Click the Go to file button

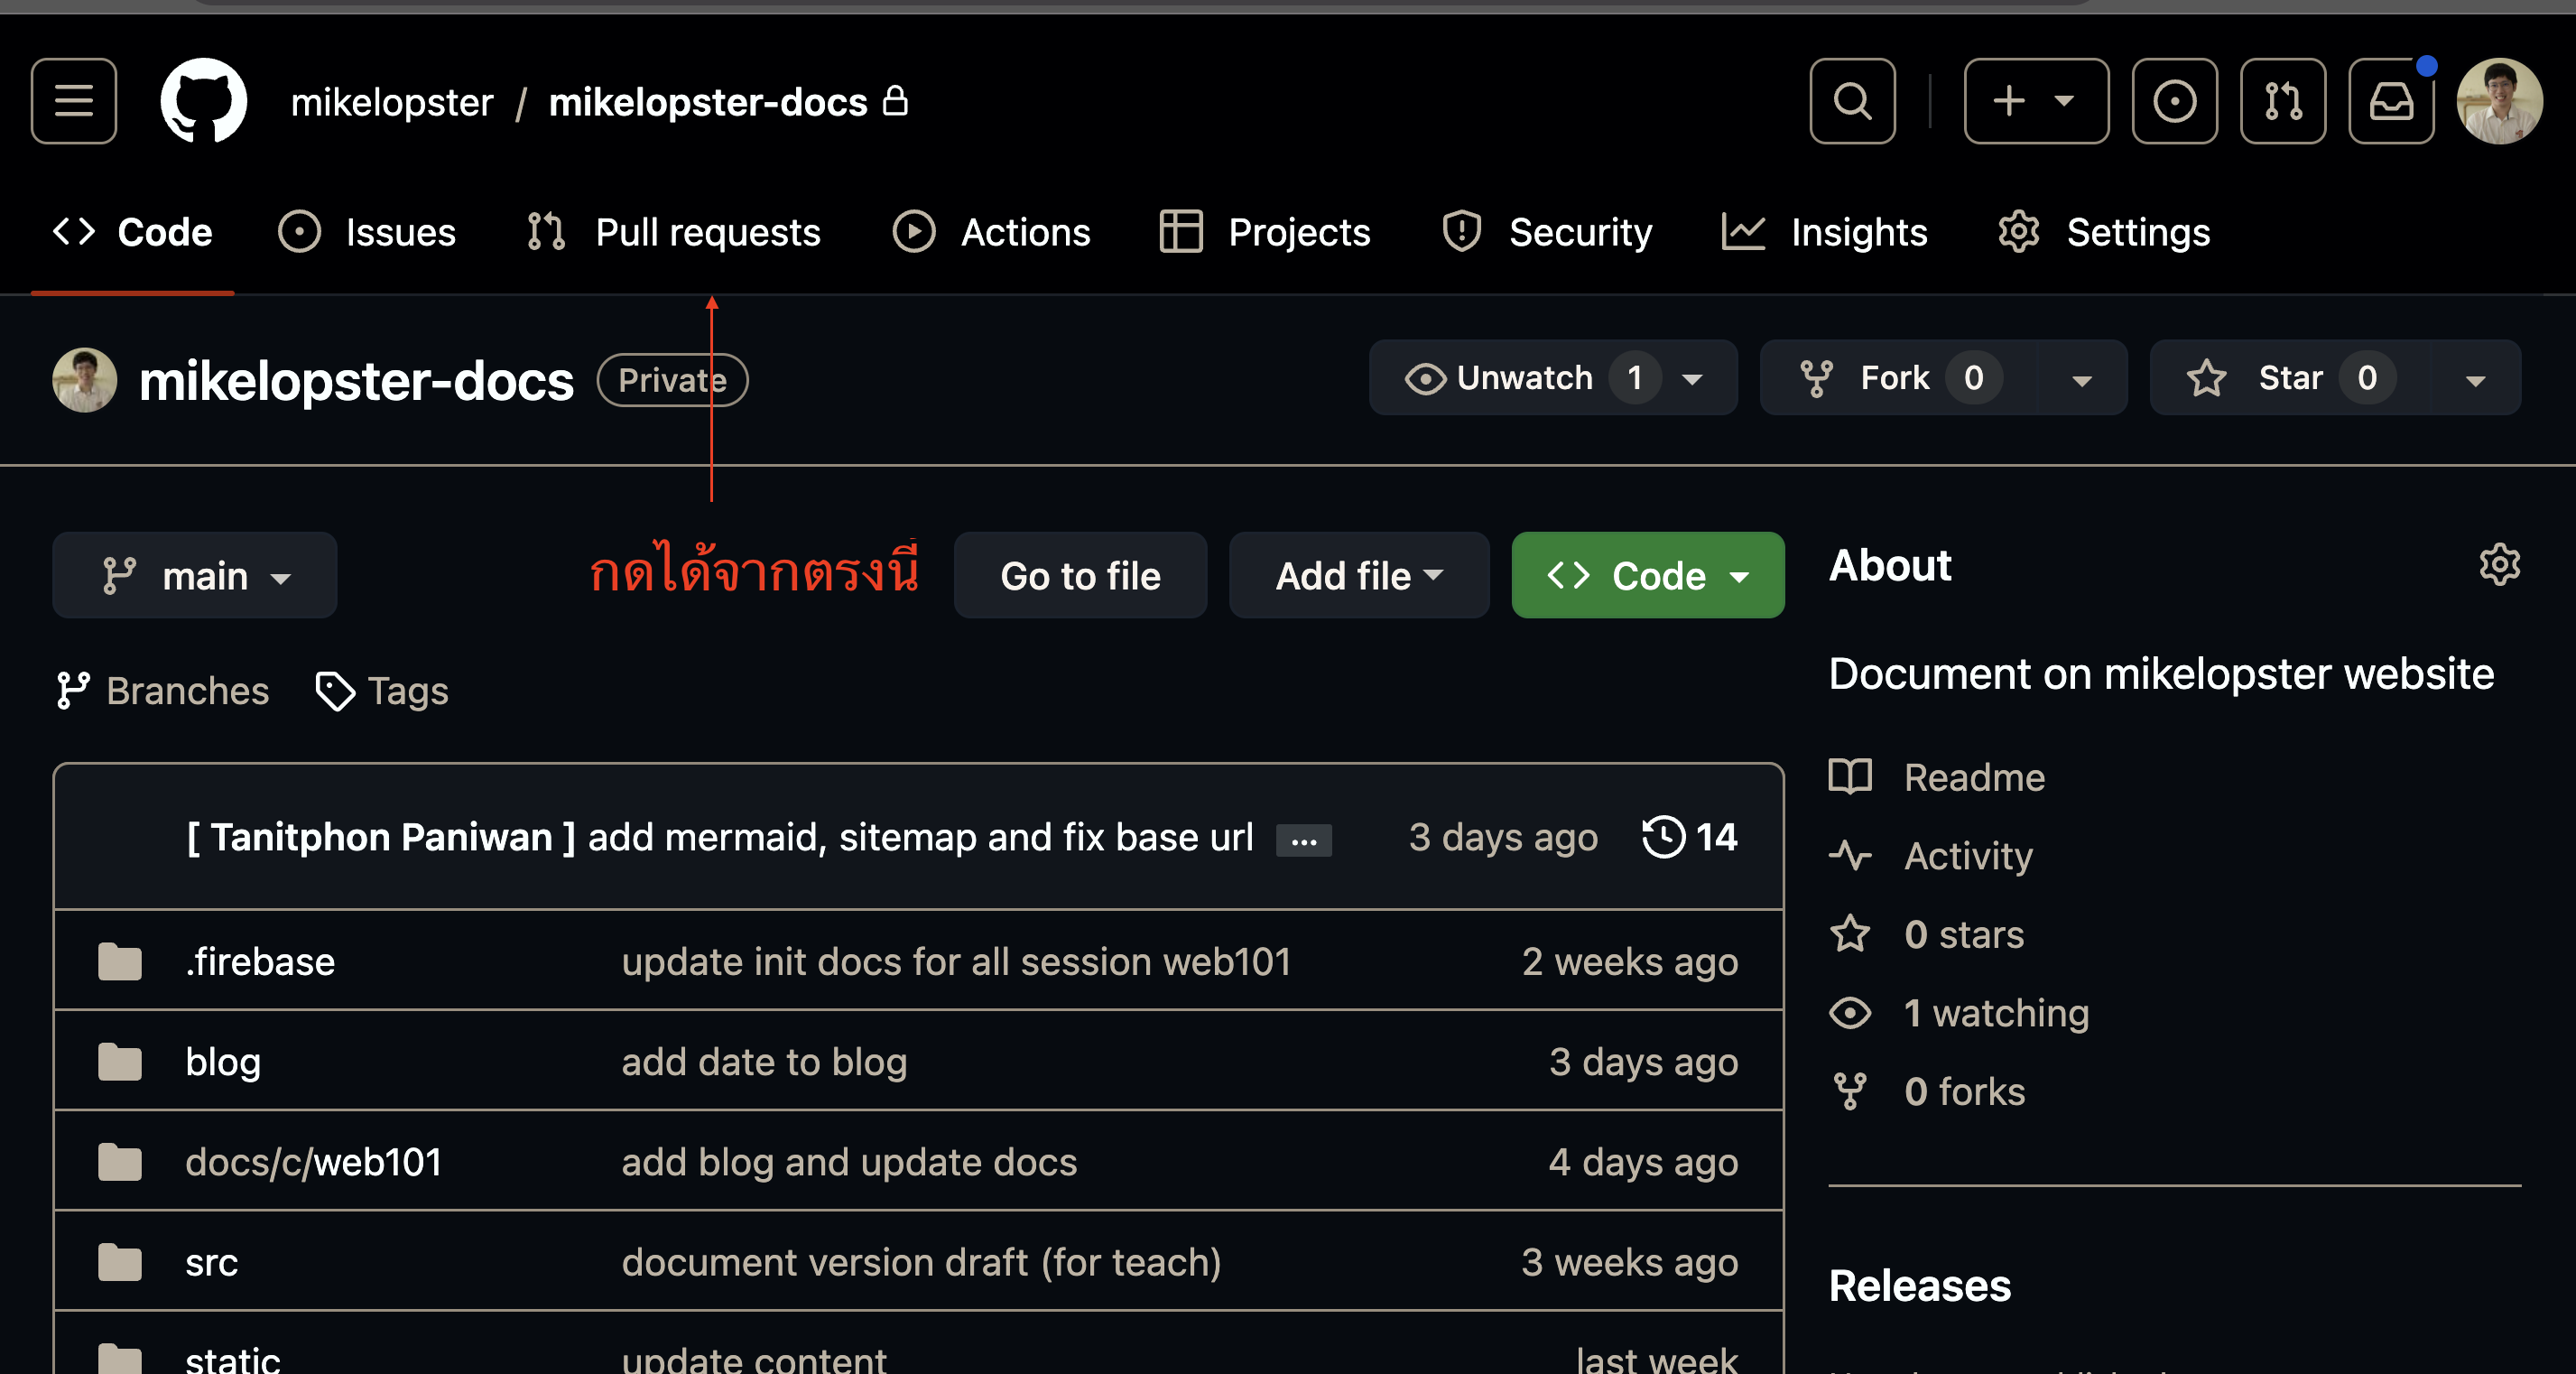1080,575
